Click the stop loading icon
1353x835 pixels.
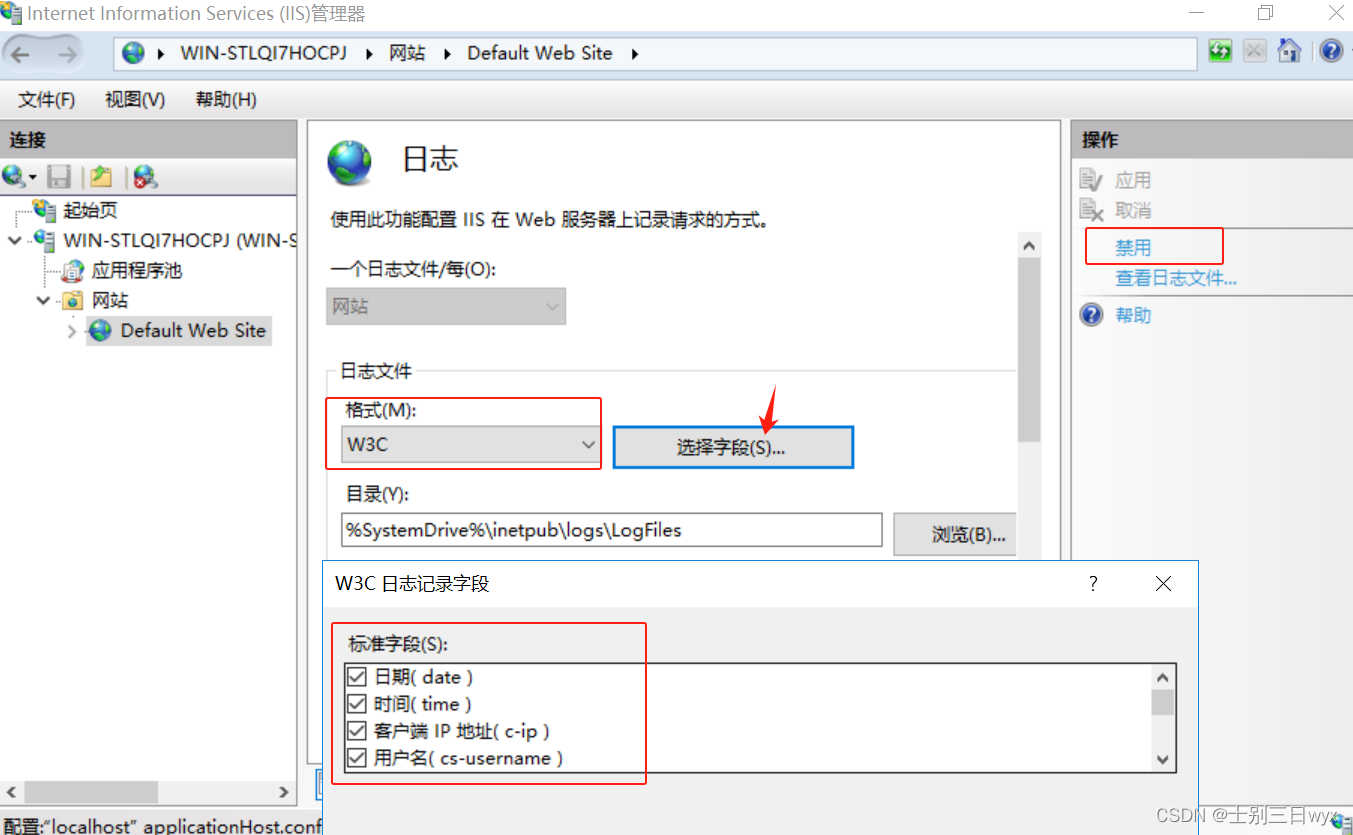coord(1255,51)
